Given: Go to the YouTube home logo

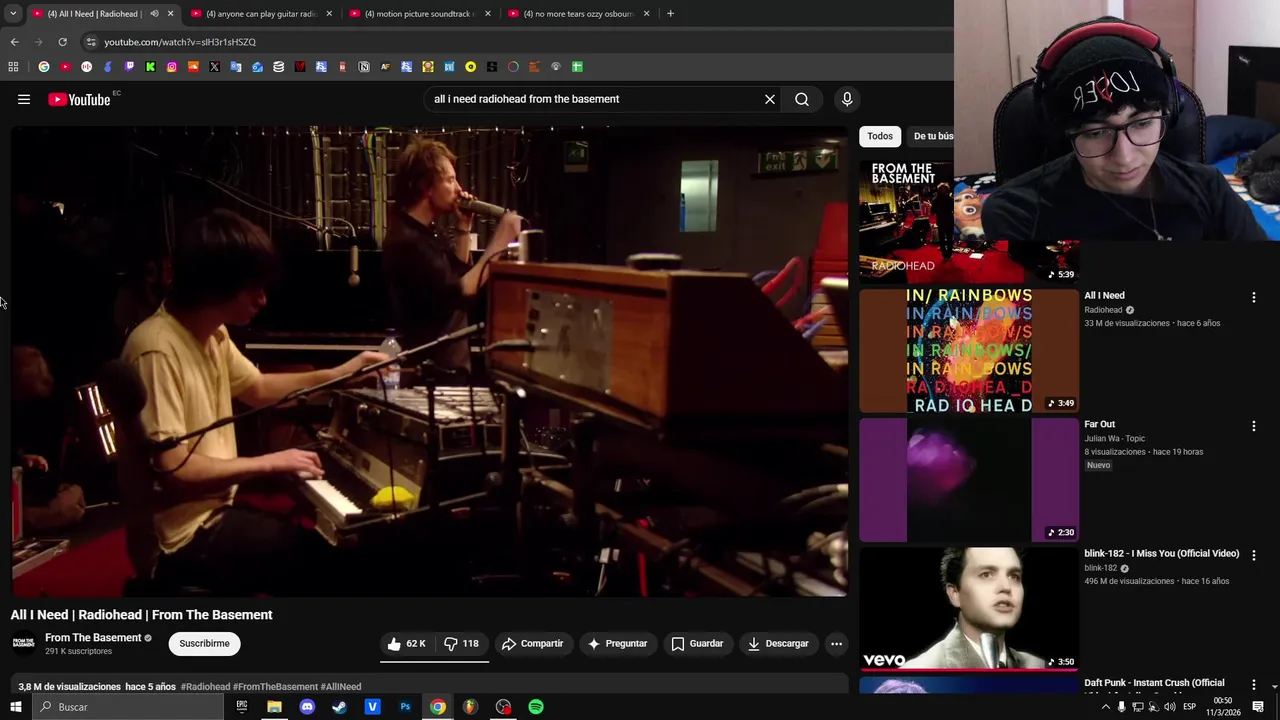Looking at the screenshot, I should (79, 99).
